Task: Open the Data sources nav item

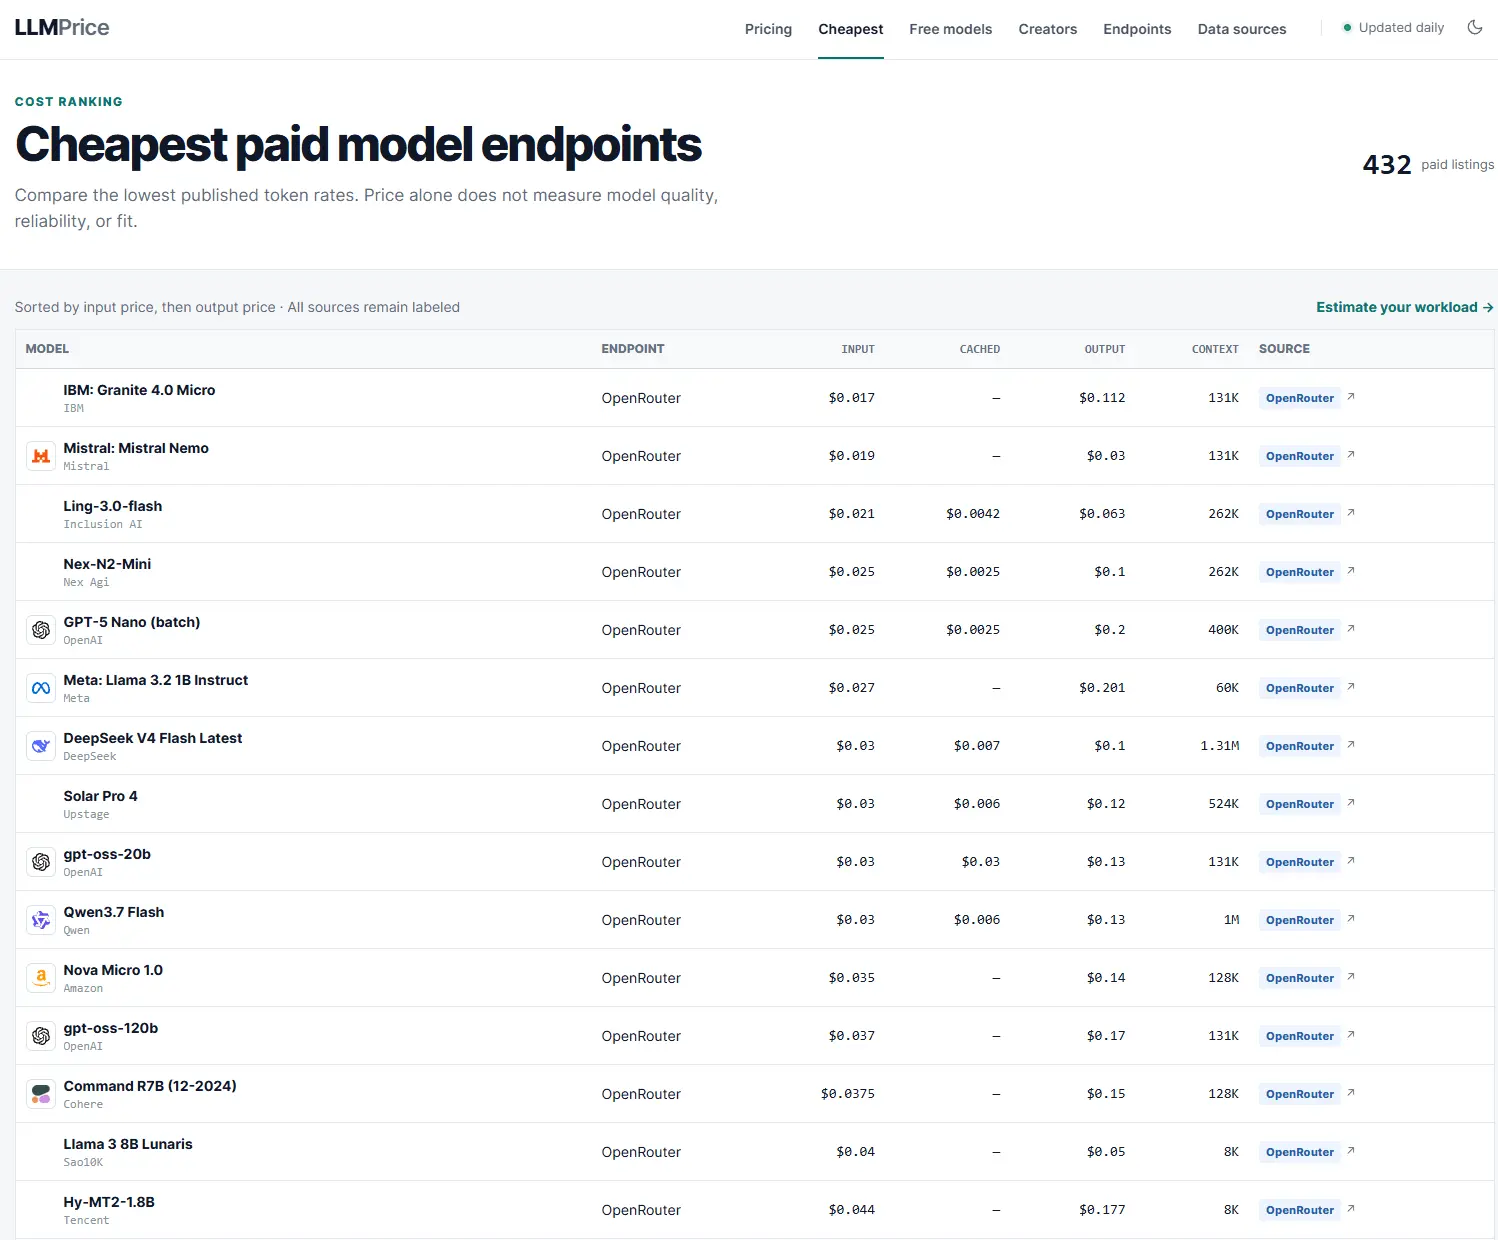Action: click(x=1242, y=29)
